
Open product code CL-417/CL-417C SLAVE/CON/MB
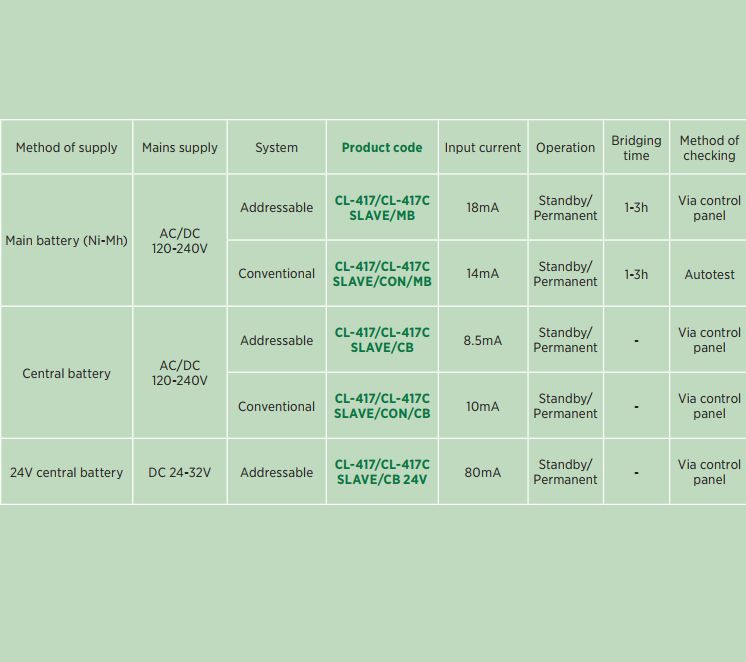point(382,274)
